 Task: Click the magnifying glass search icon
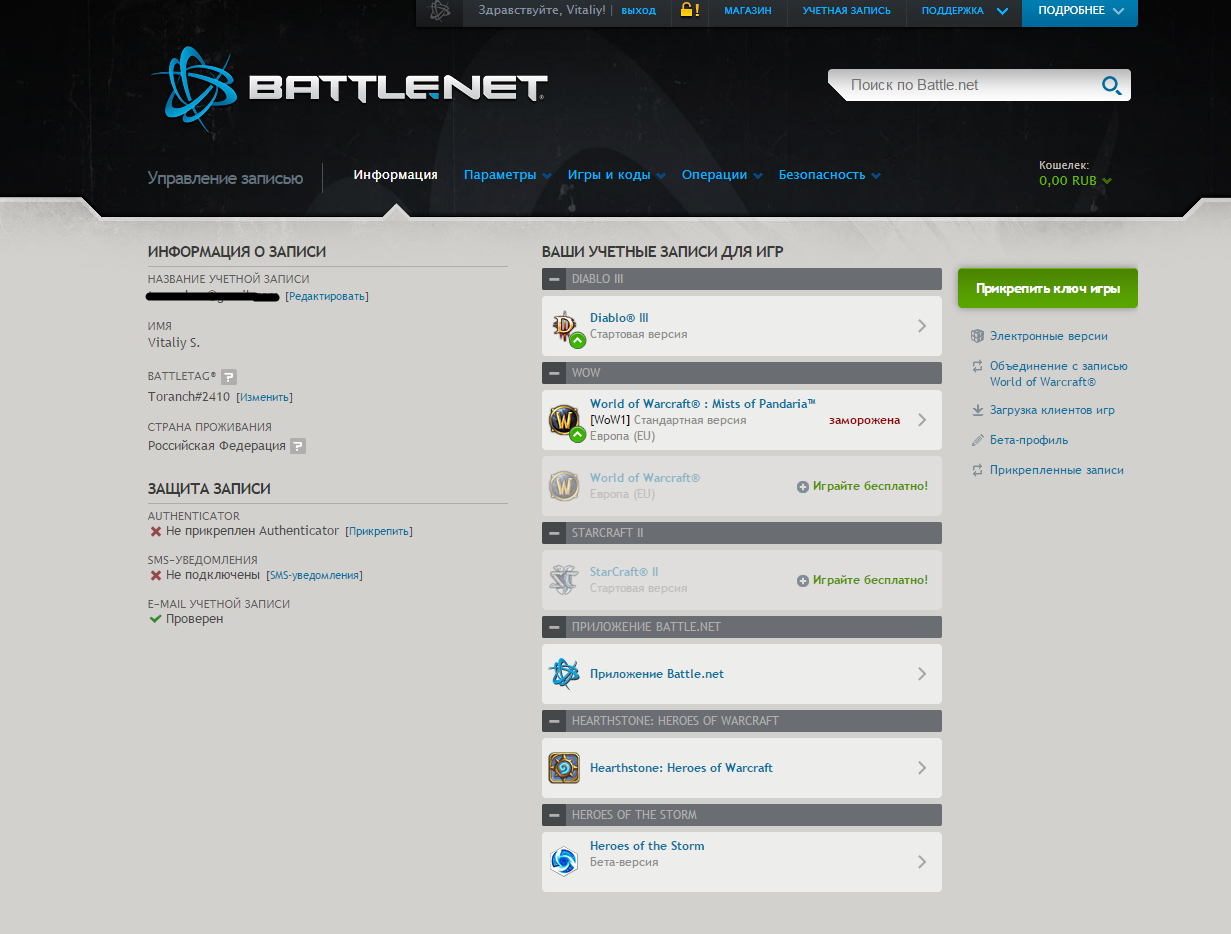pos(1111,86)
